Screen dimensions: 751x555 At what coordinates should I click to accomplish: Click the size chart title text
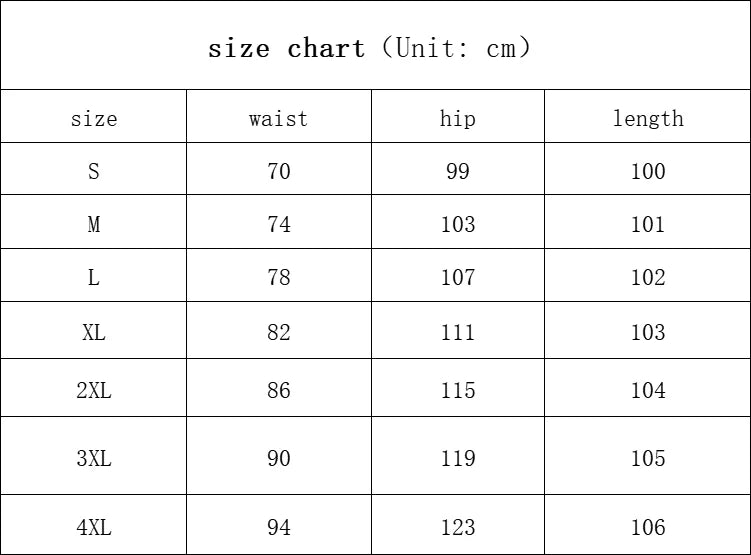[369, 48]
